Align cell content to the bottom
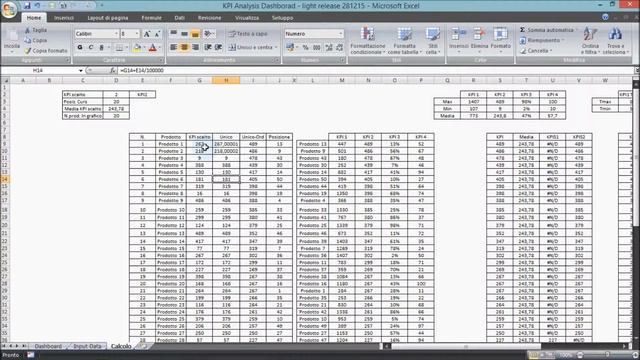Screen dimensions: 640x360 [x=195, y=34]
